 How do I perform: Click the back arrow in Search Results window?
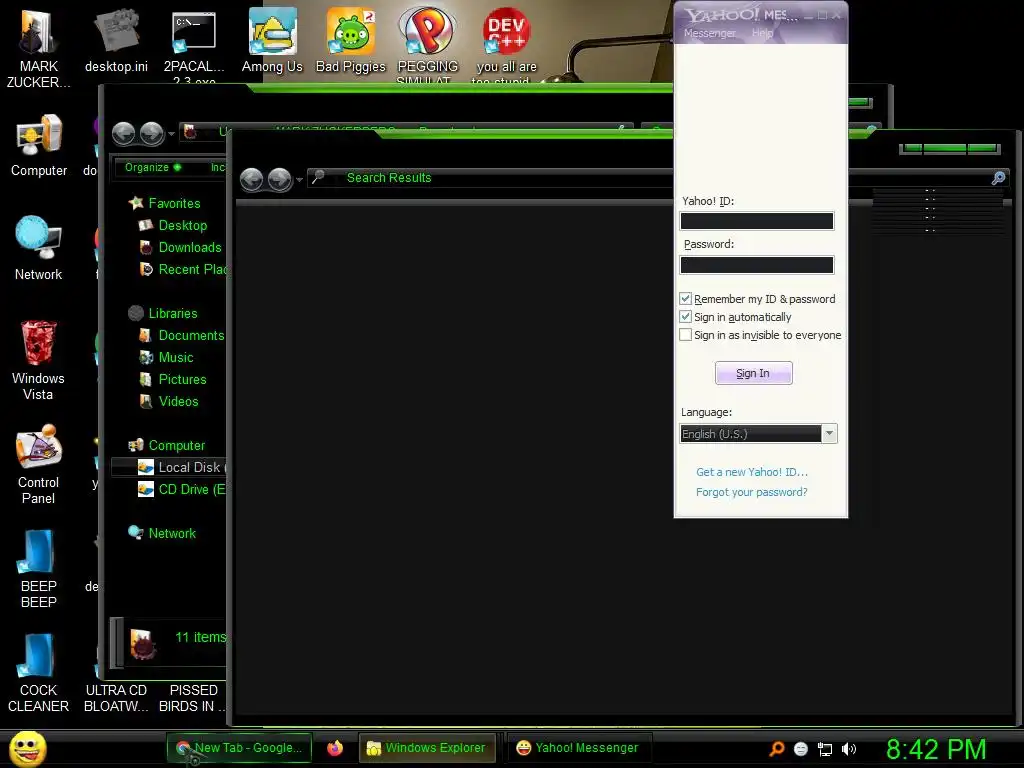coord(252,178)
